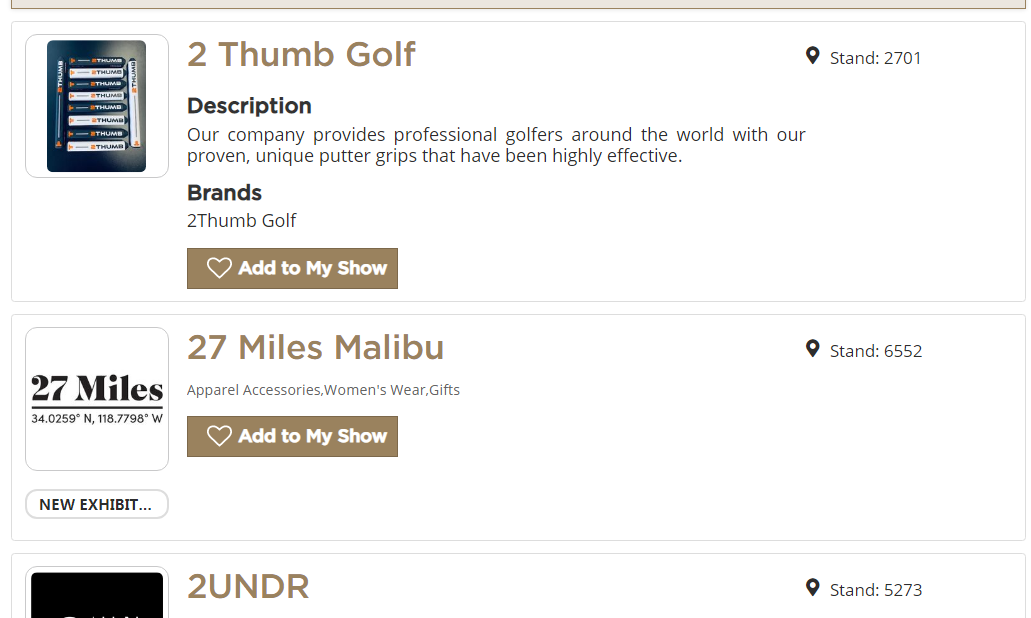Screen dimensions: 1031x618
Task: Click the Stand: 2701 label
Action: (x=875, y=58)
